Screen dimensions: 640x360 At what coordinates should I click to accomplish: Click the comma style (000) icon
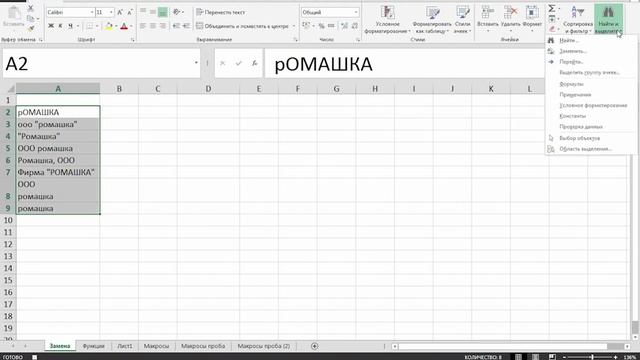click(331, 26)
